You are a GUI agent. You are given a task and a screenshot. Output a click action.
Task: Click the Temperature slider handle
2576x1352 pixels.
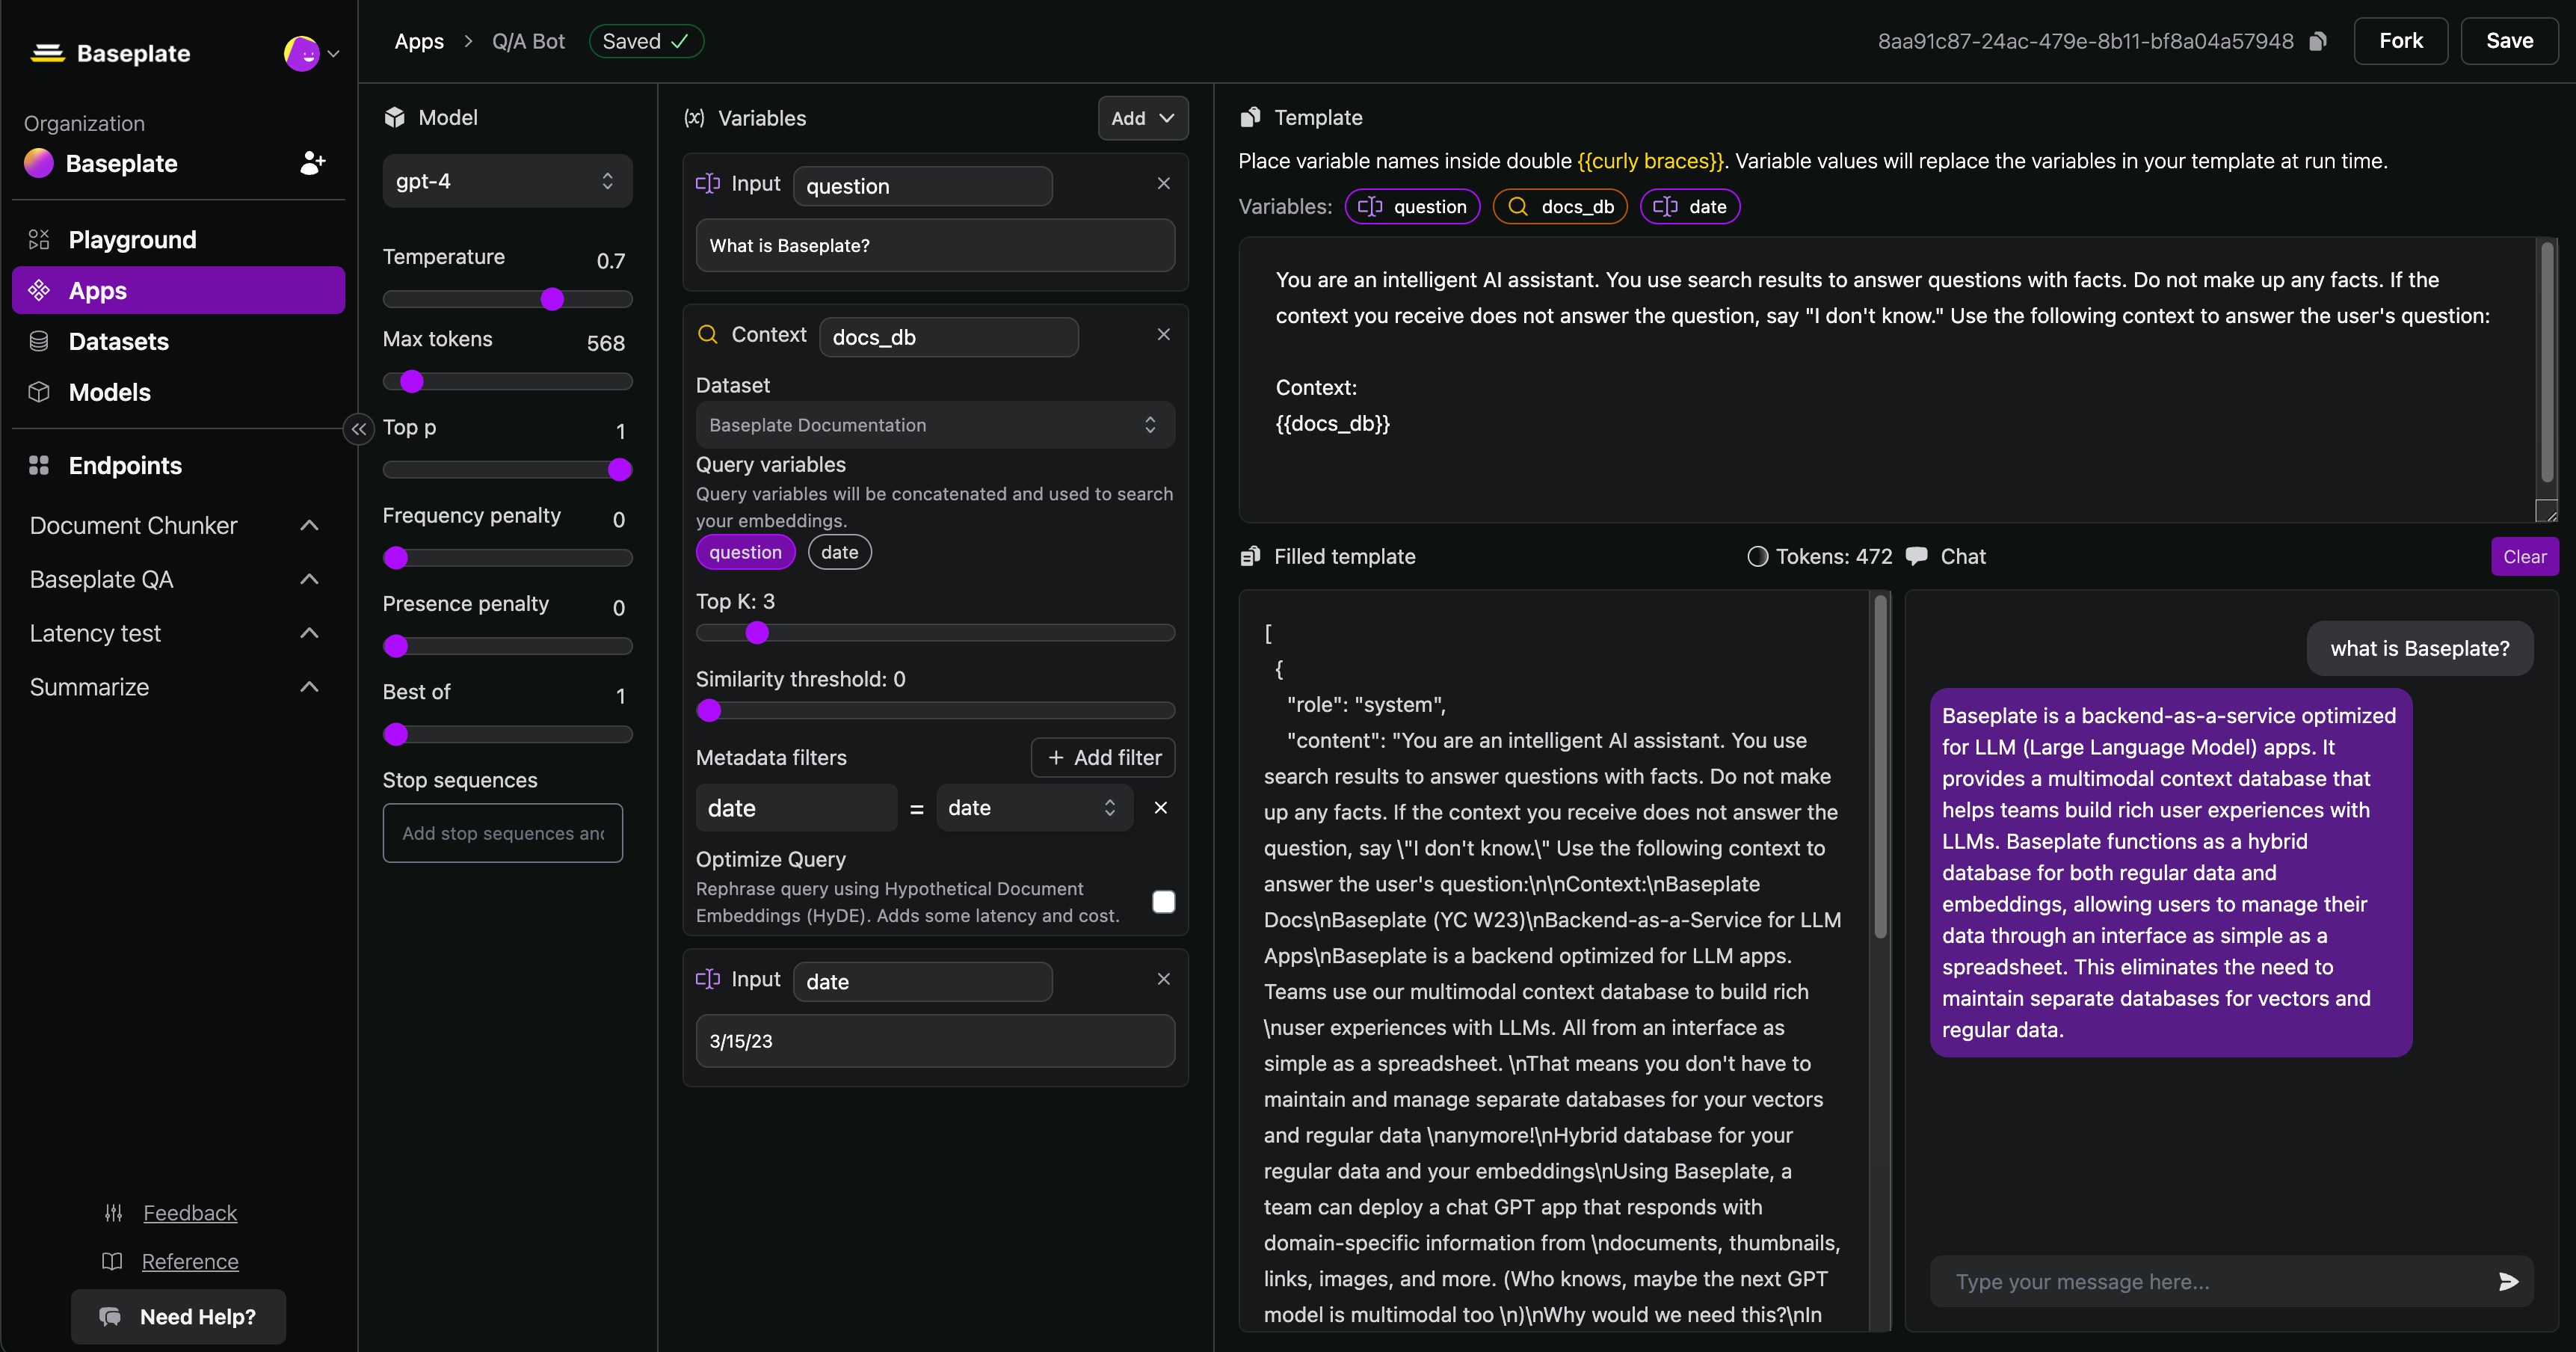pos(552,299)
